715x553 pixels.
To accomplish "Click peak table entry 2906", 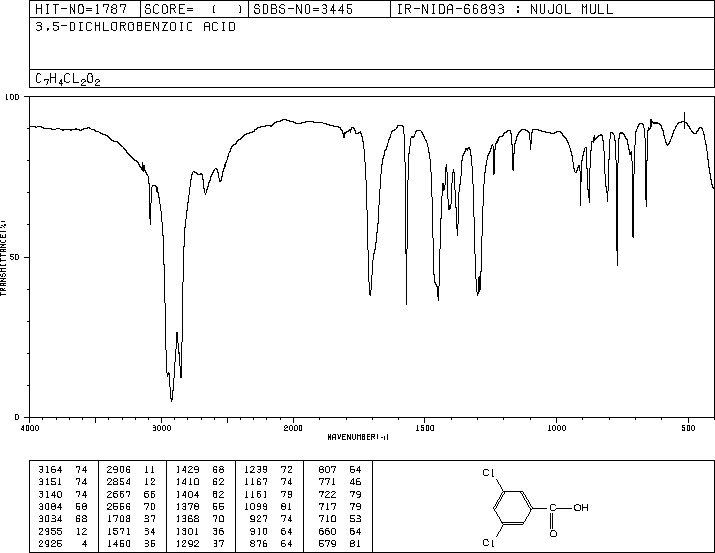I will click(119, 470).
